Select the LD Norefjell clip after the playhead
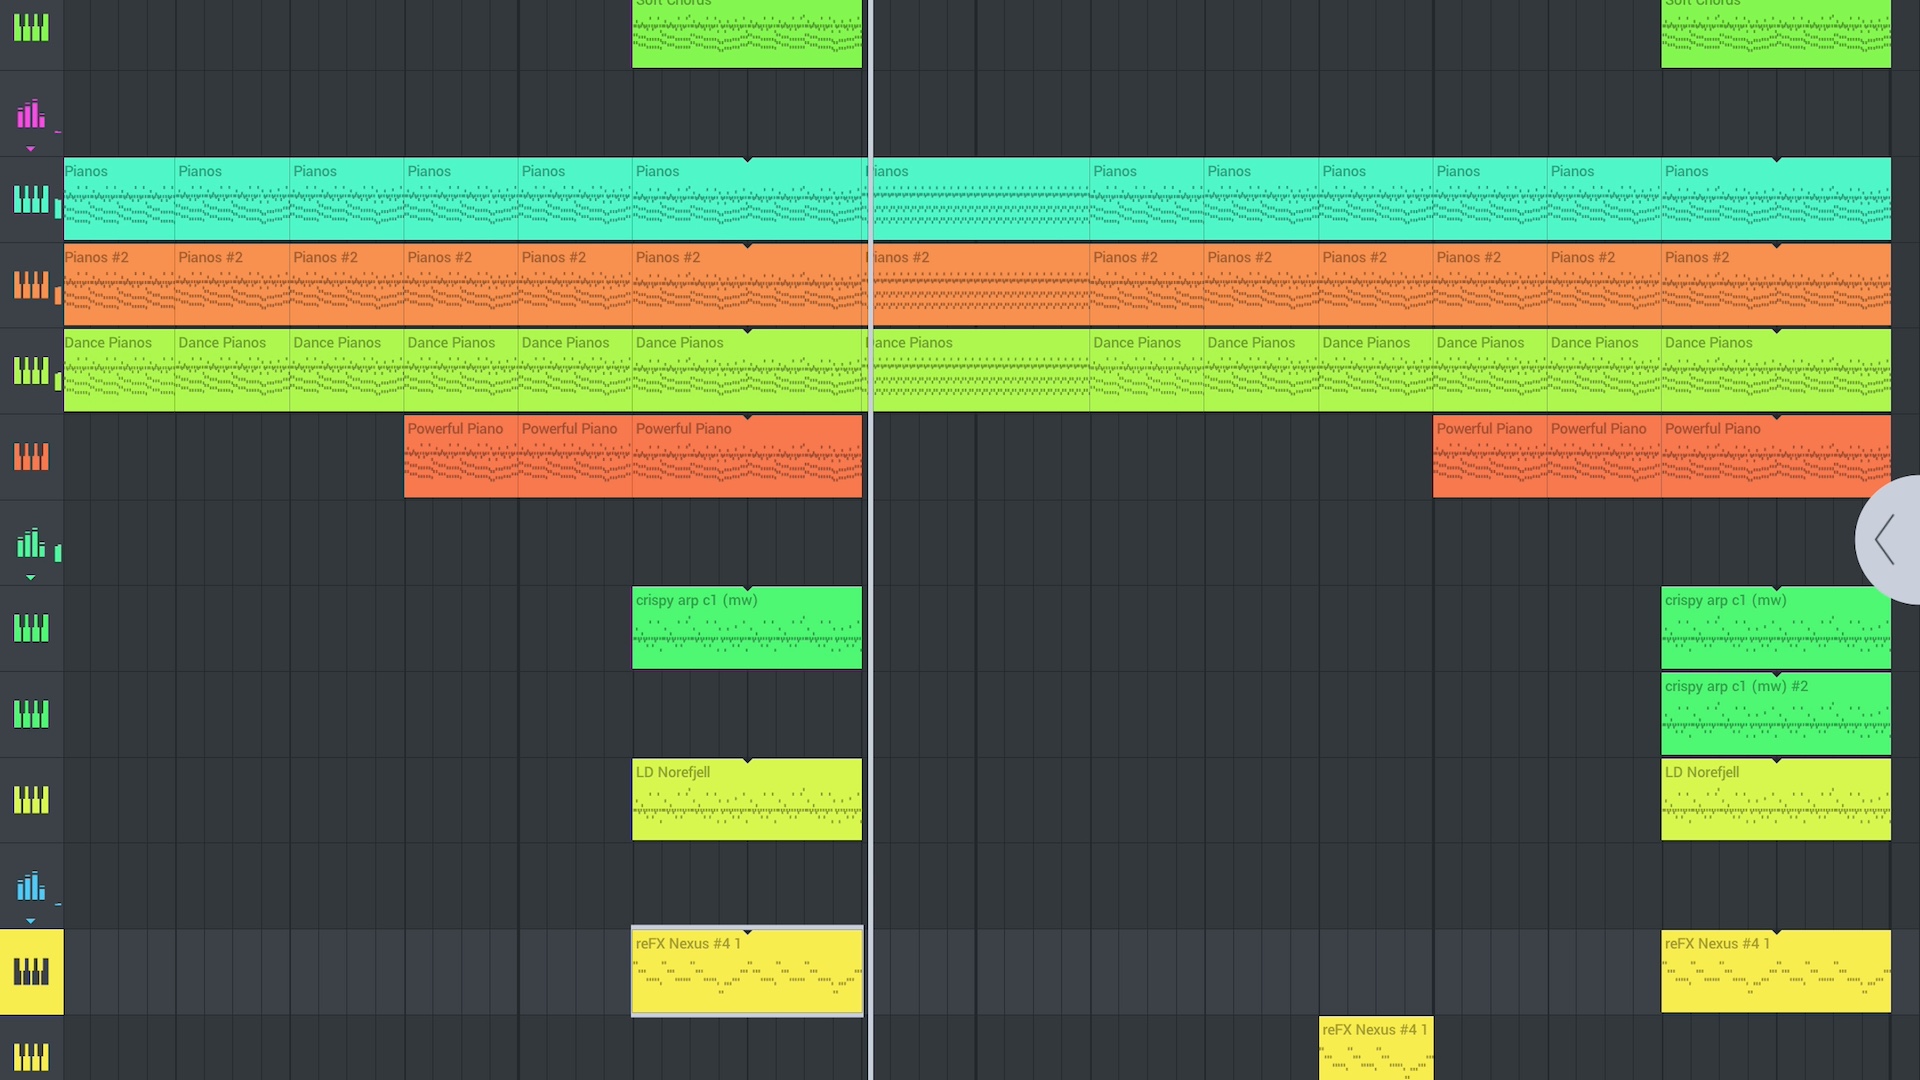1920x1080 pixels. [1776, 799]
